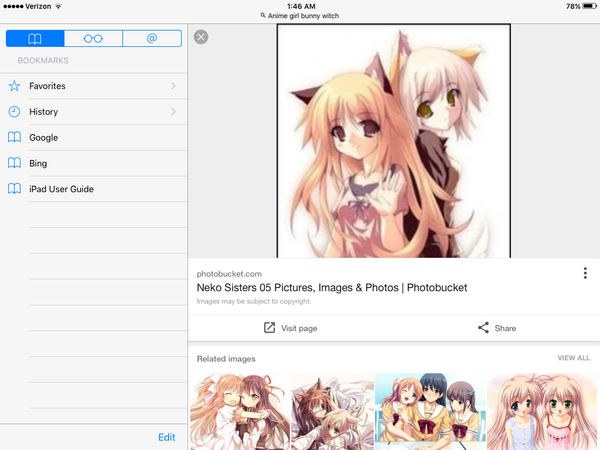Open the related image of pink-haired twins
Image resolution: width=600 pixels, height=450 pixels.
click(x=542, y=412)
